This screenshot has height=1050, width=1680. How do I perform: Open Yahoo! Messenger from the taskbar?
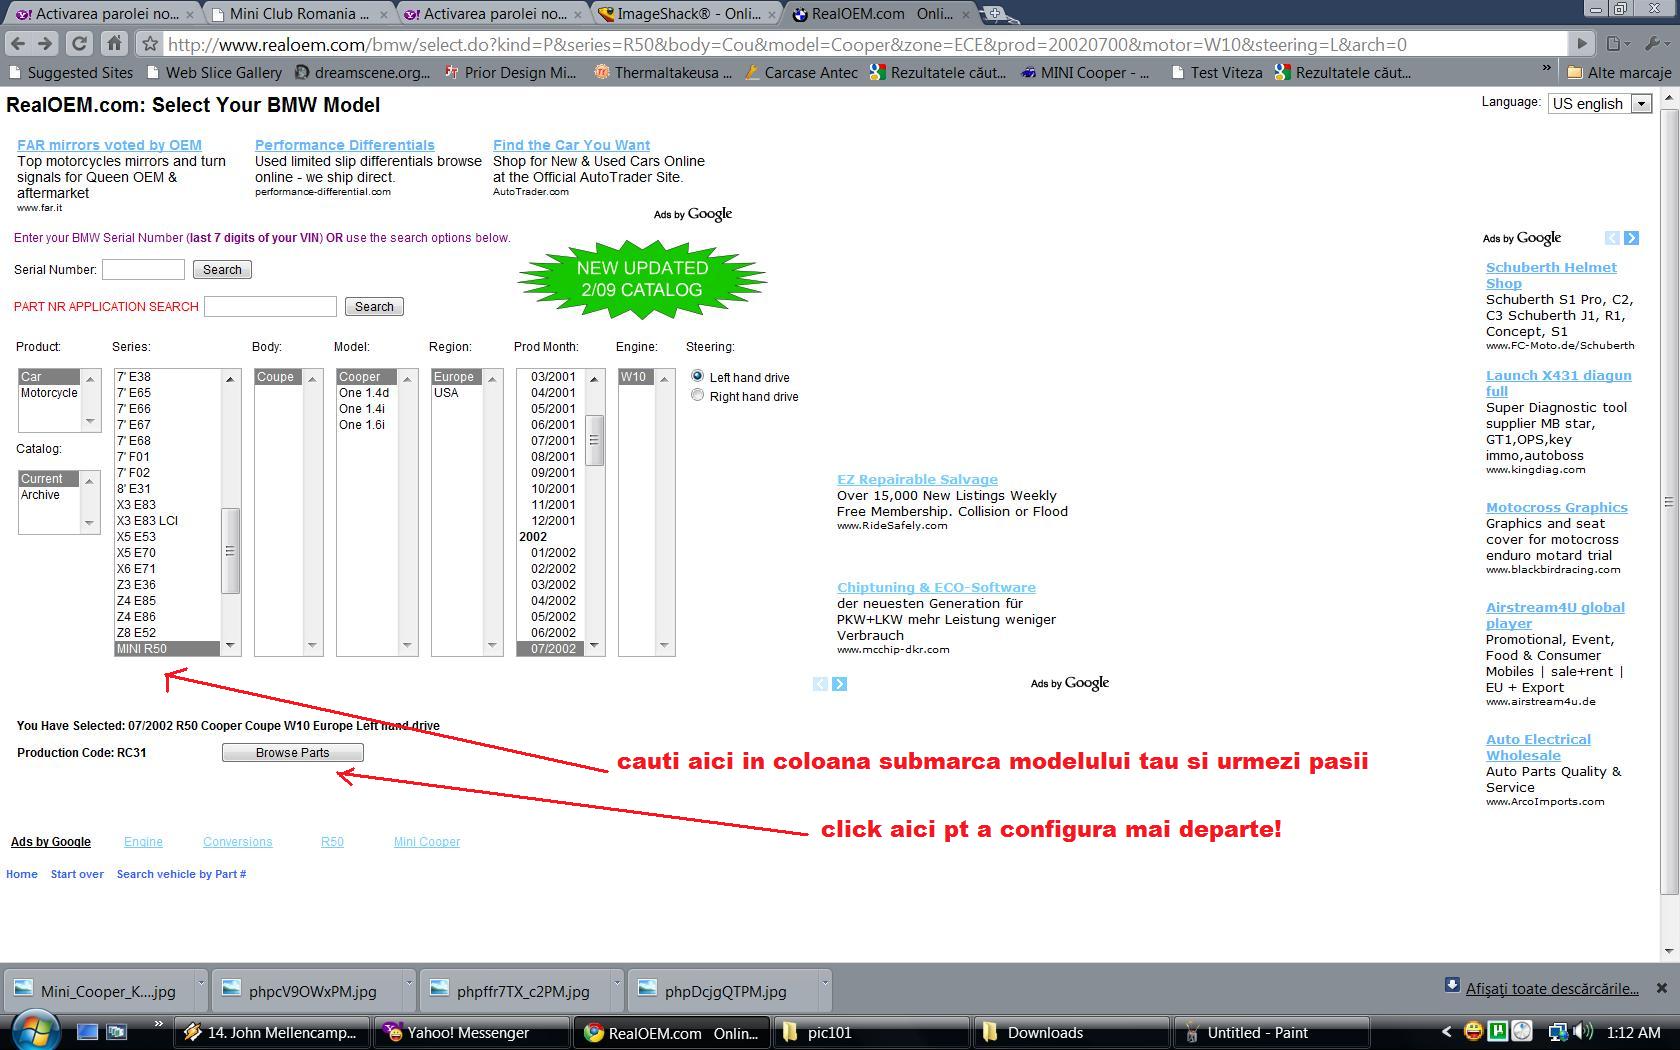coord(470,1032)
